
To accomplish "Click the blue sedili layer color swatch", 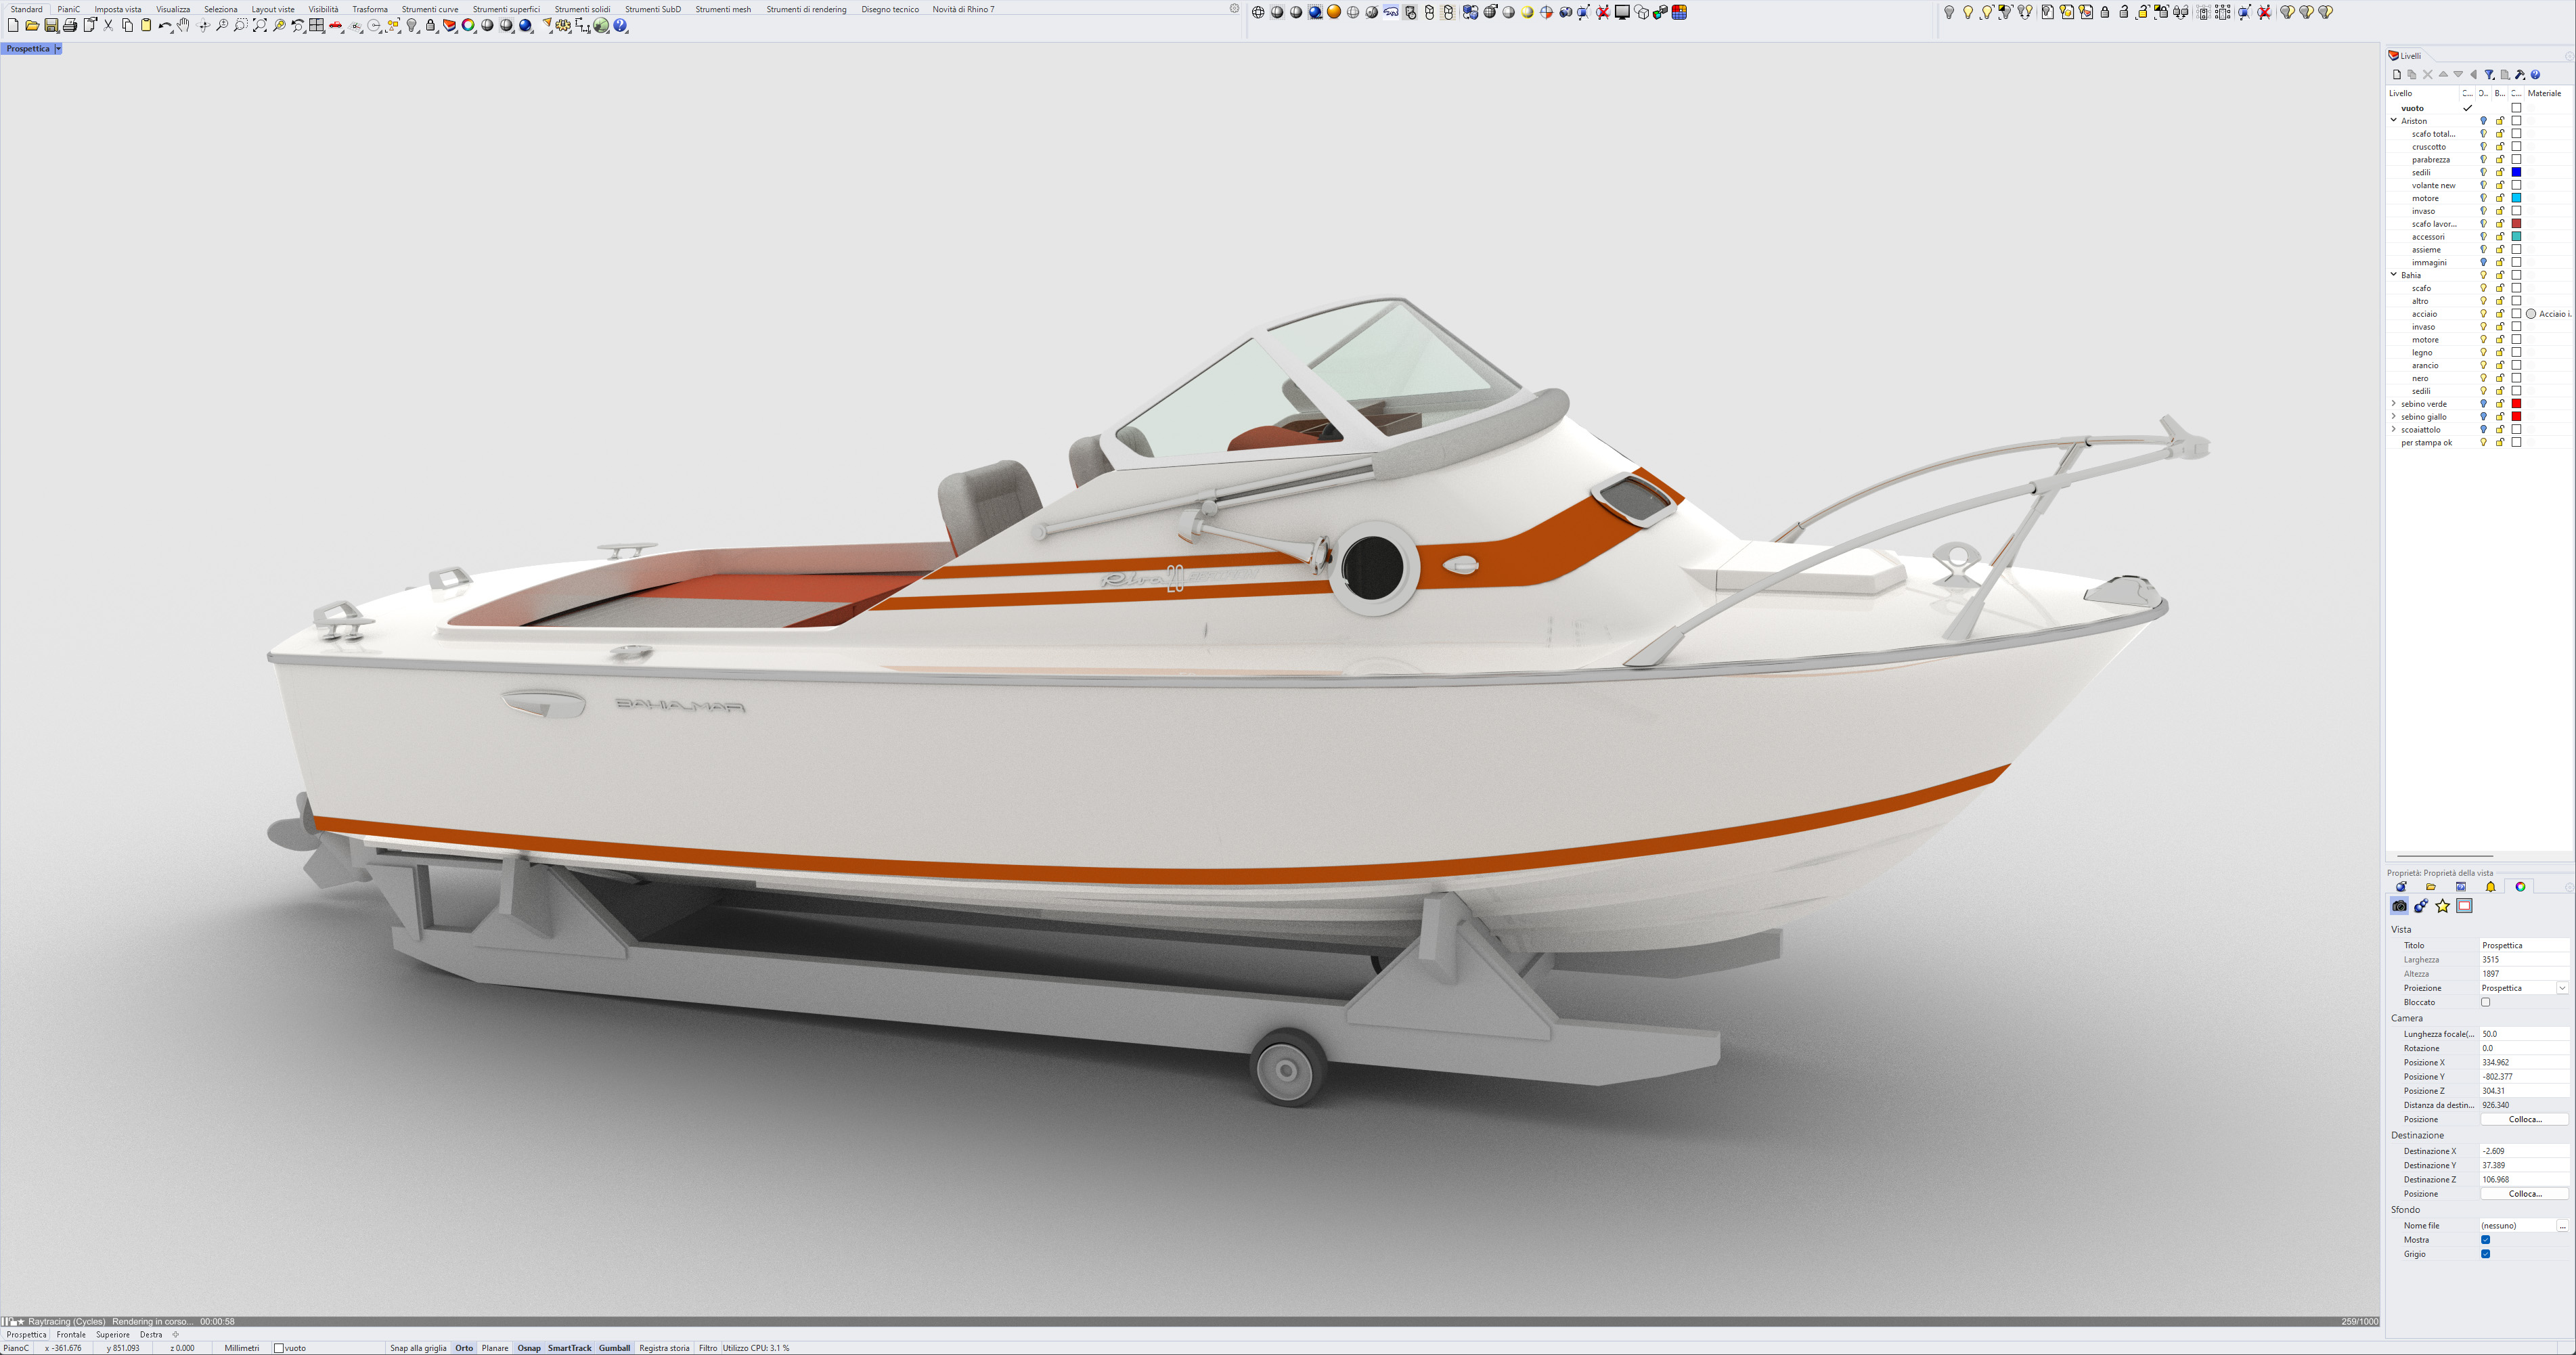I will click(2516, 173).
